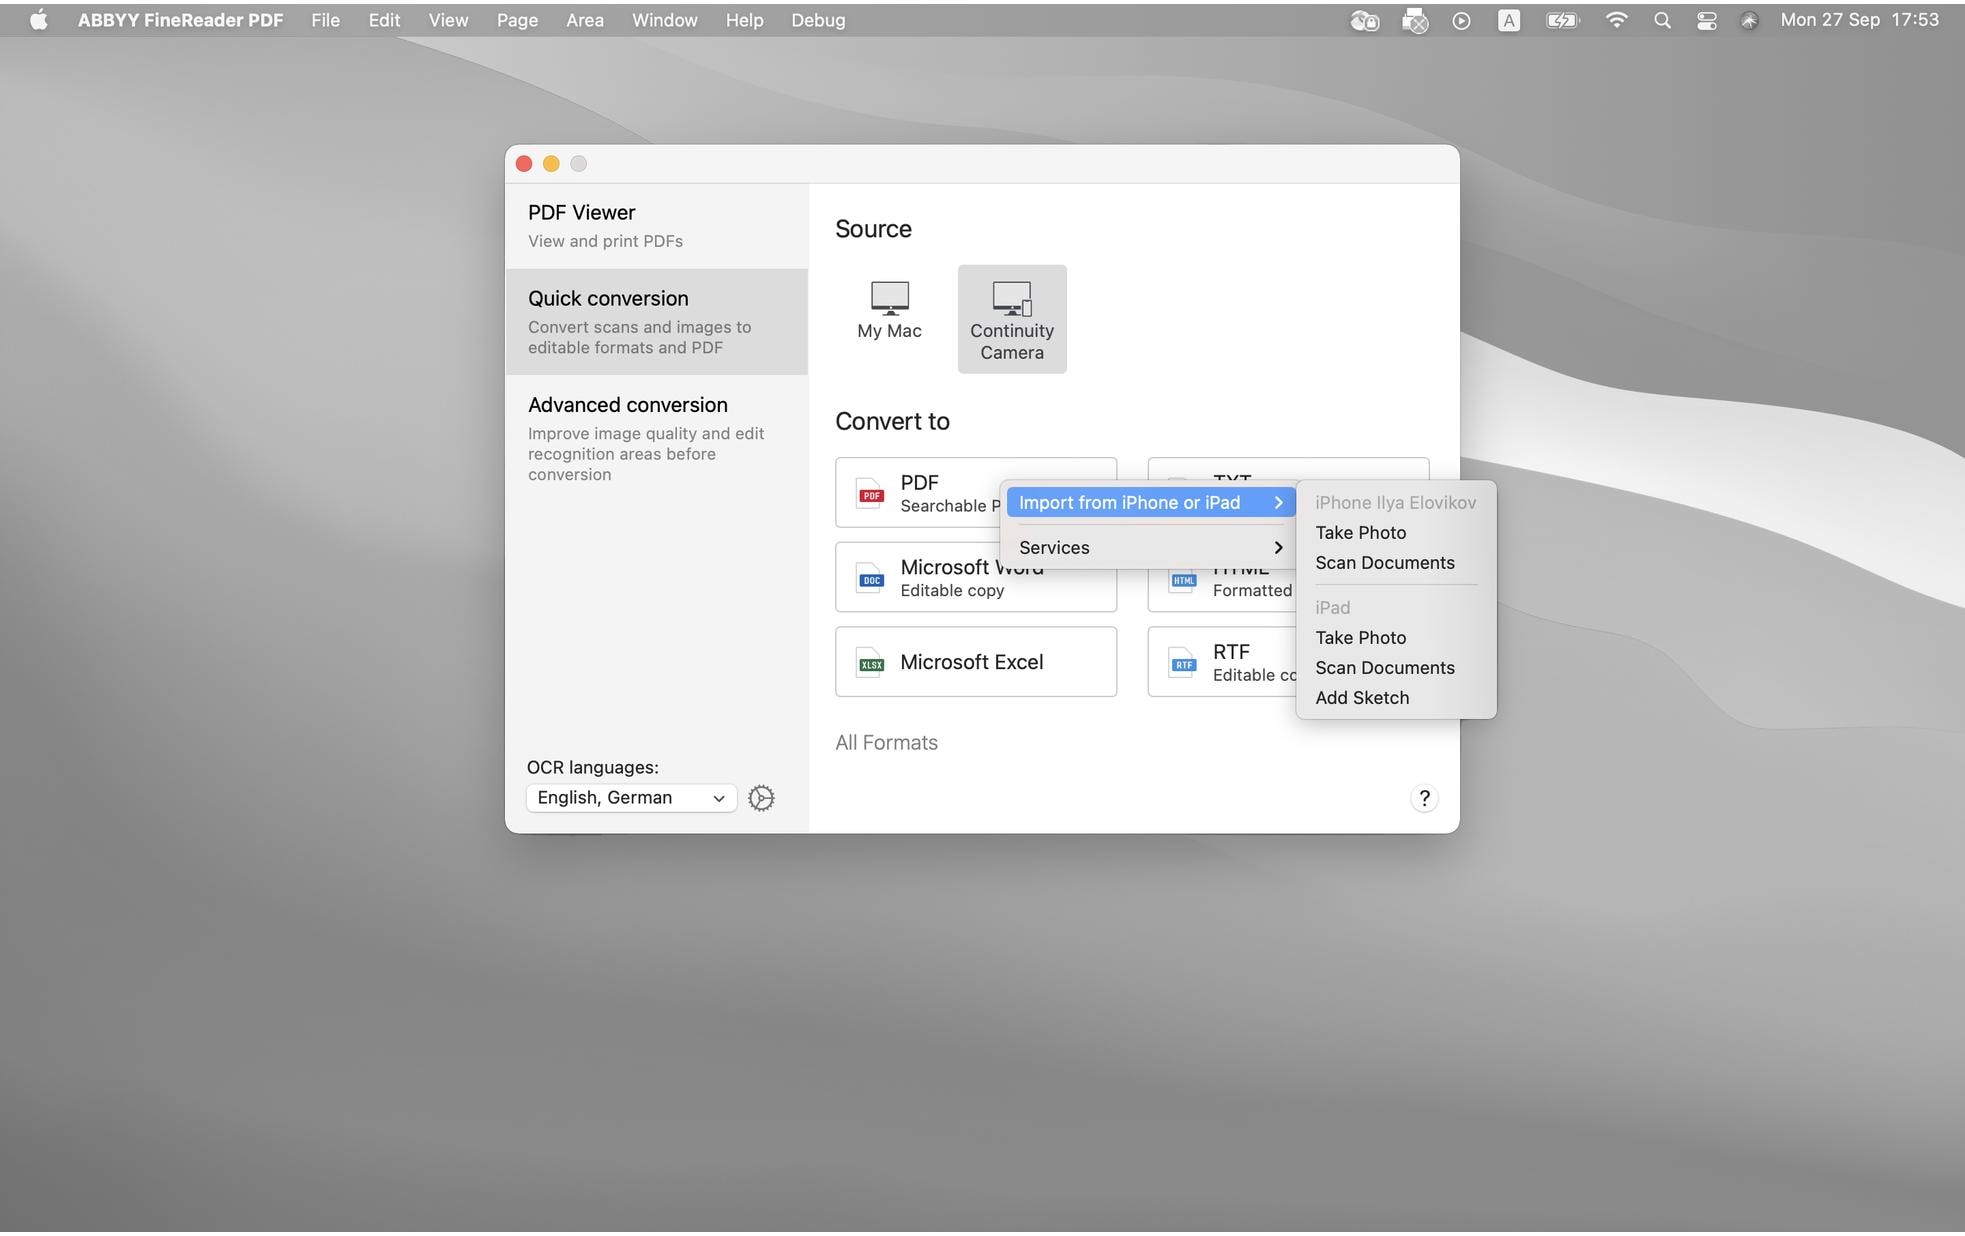Click the HTML formatted conversion icon
The image size is (1965, 1236).
click(x=1182, y=578)
